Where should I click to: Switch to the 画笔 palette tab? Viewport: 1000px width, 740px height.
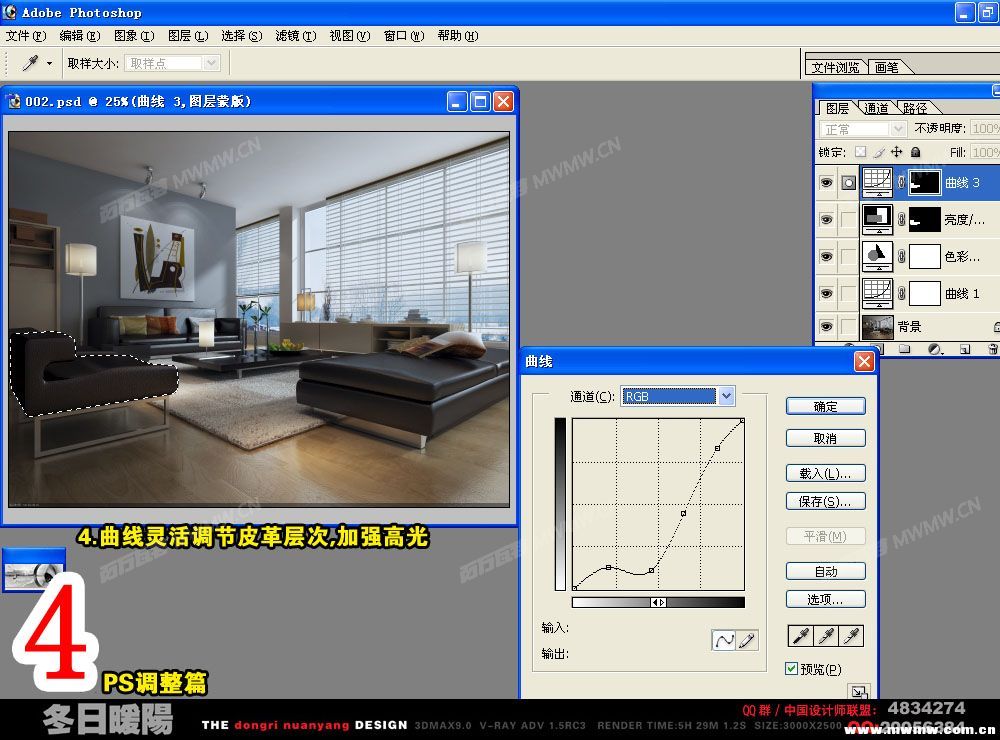pyautogui.click(x=887, y=67)
